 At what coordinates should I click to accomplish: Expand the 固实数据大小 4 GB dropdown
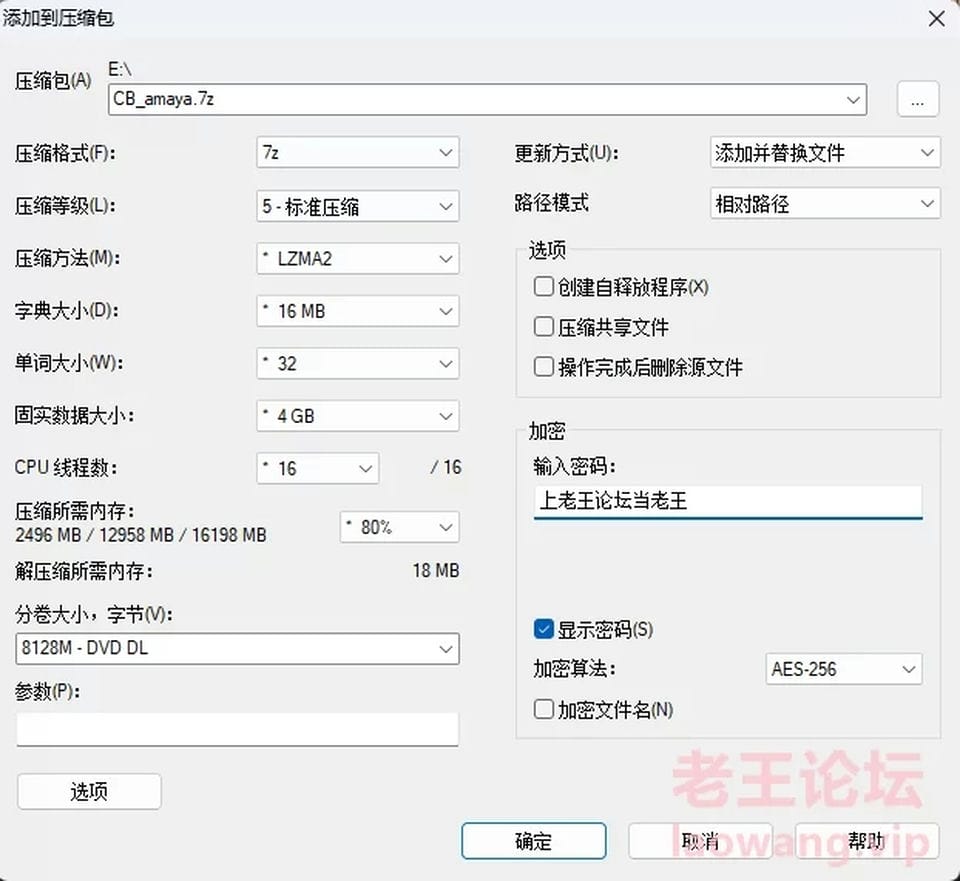point(358,415)
